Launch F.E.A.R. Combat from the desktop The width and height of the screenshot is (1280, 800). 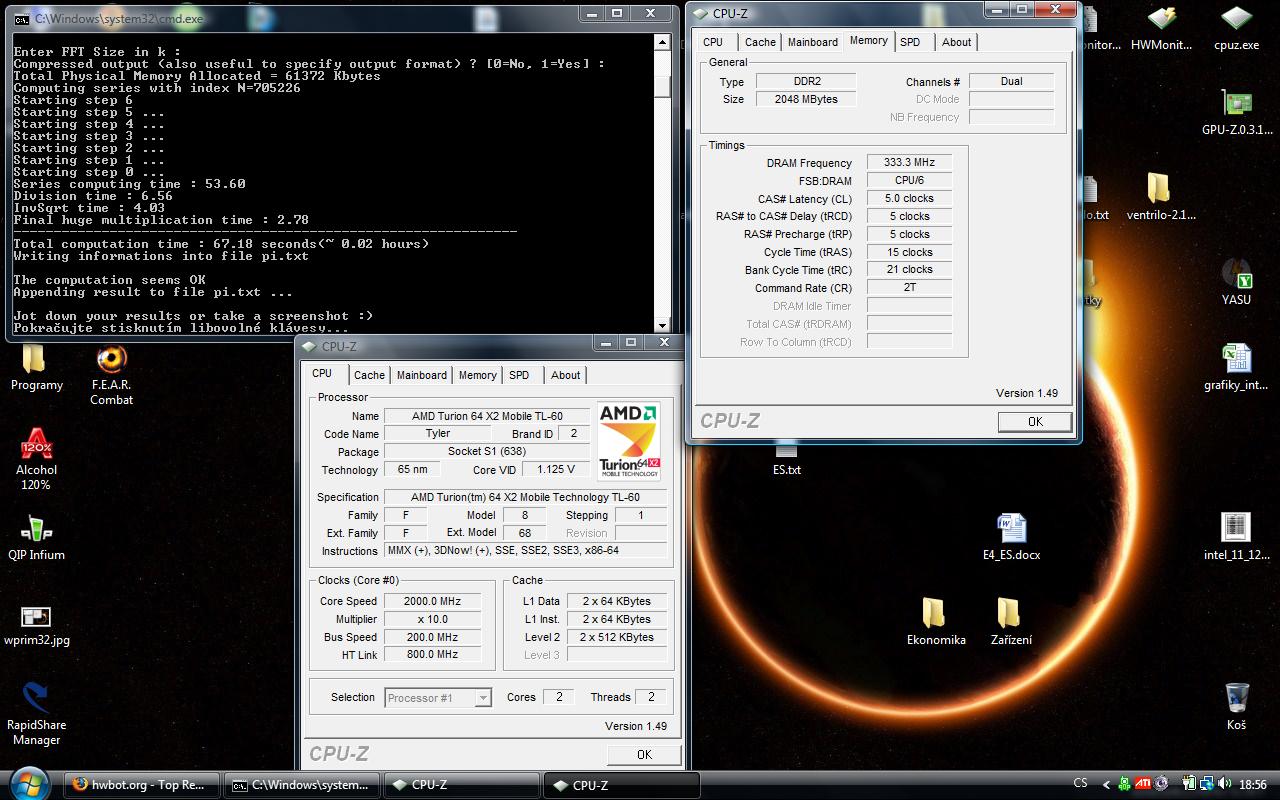pos(112,374)
